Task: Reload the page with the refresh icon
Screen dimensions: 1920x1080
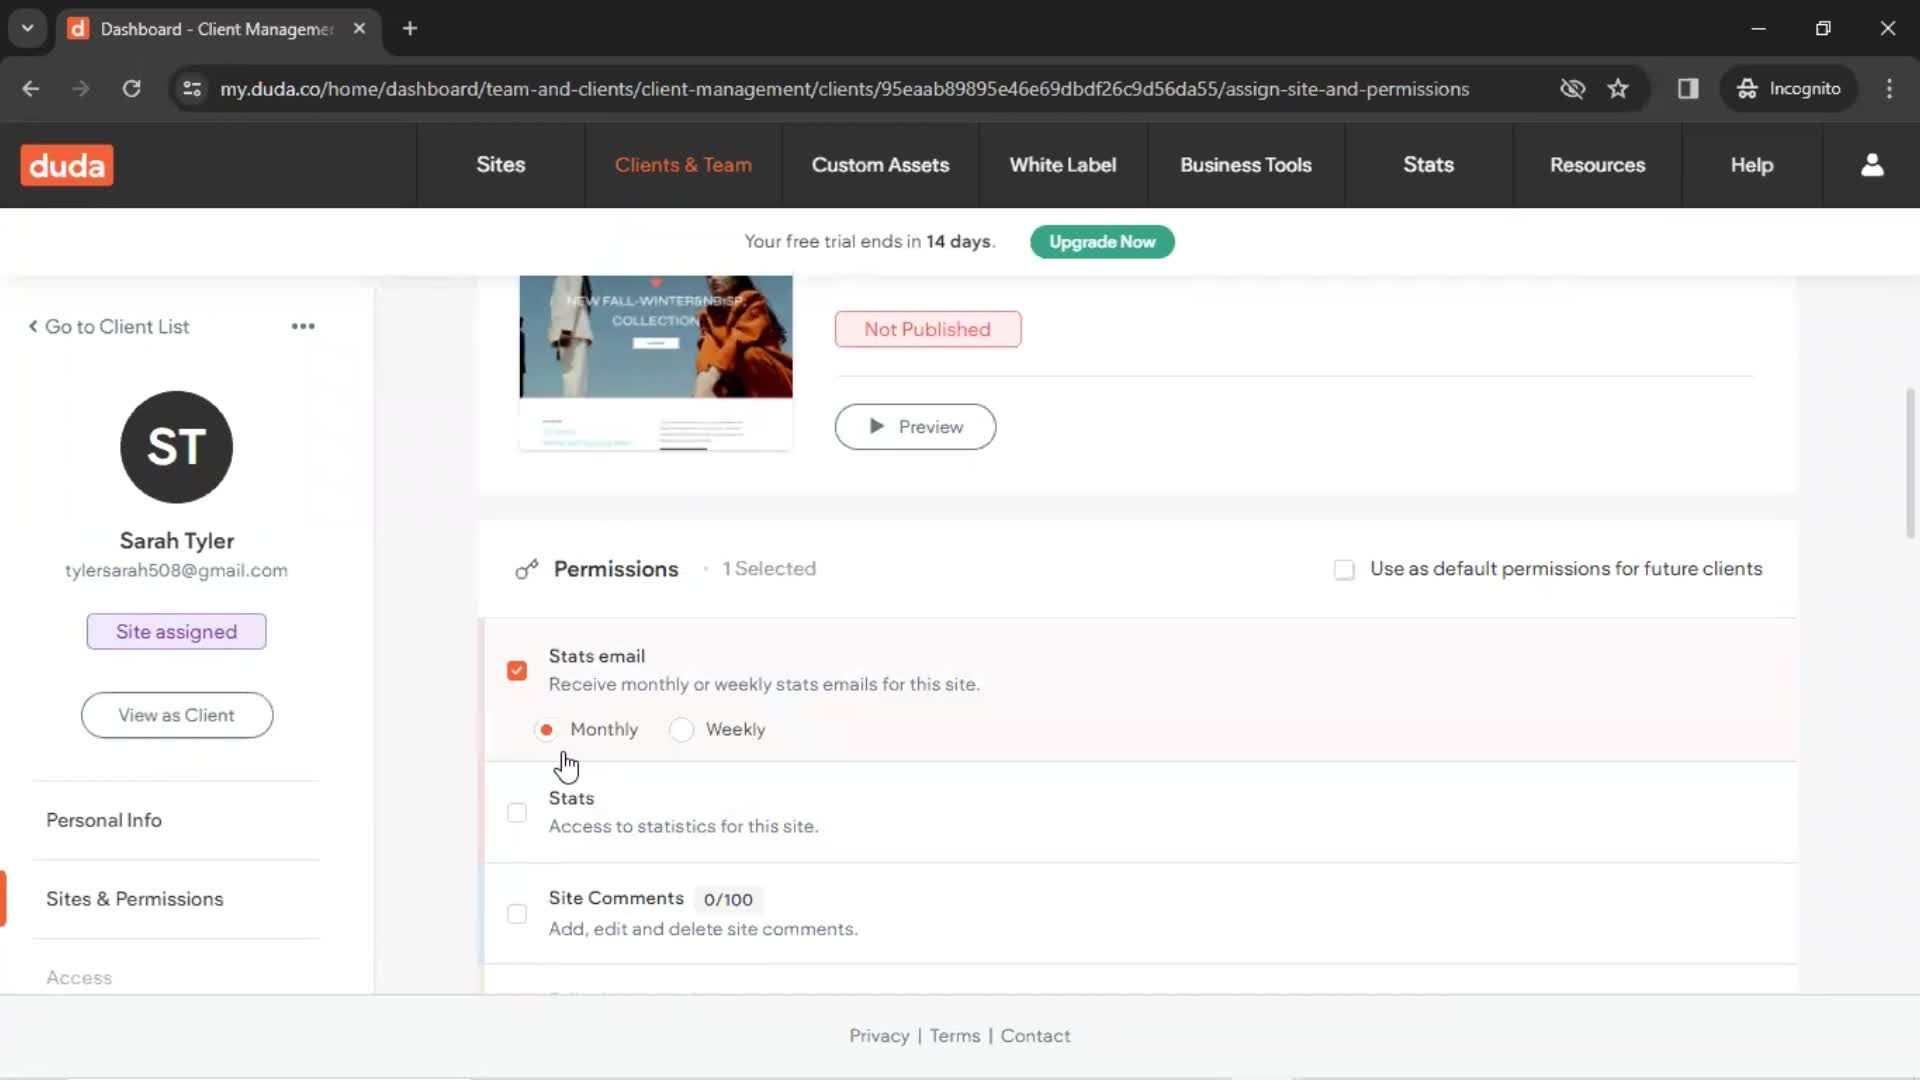Action: point(131,89)
